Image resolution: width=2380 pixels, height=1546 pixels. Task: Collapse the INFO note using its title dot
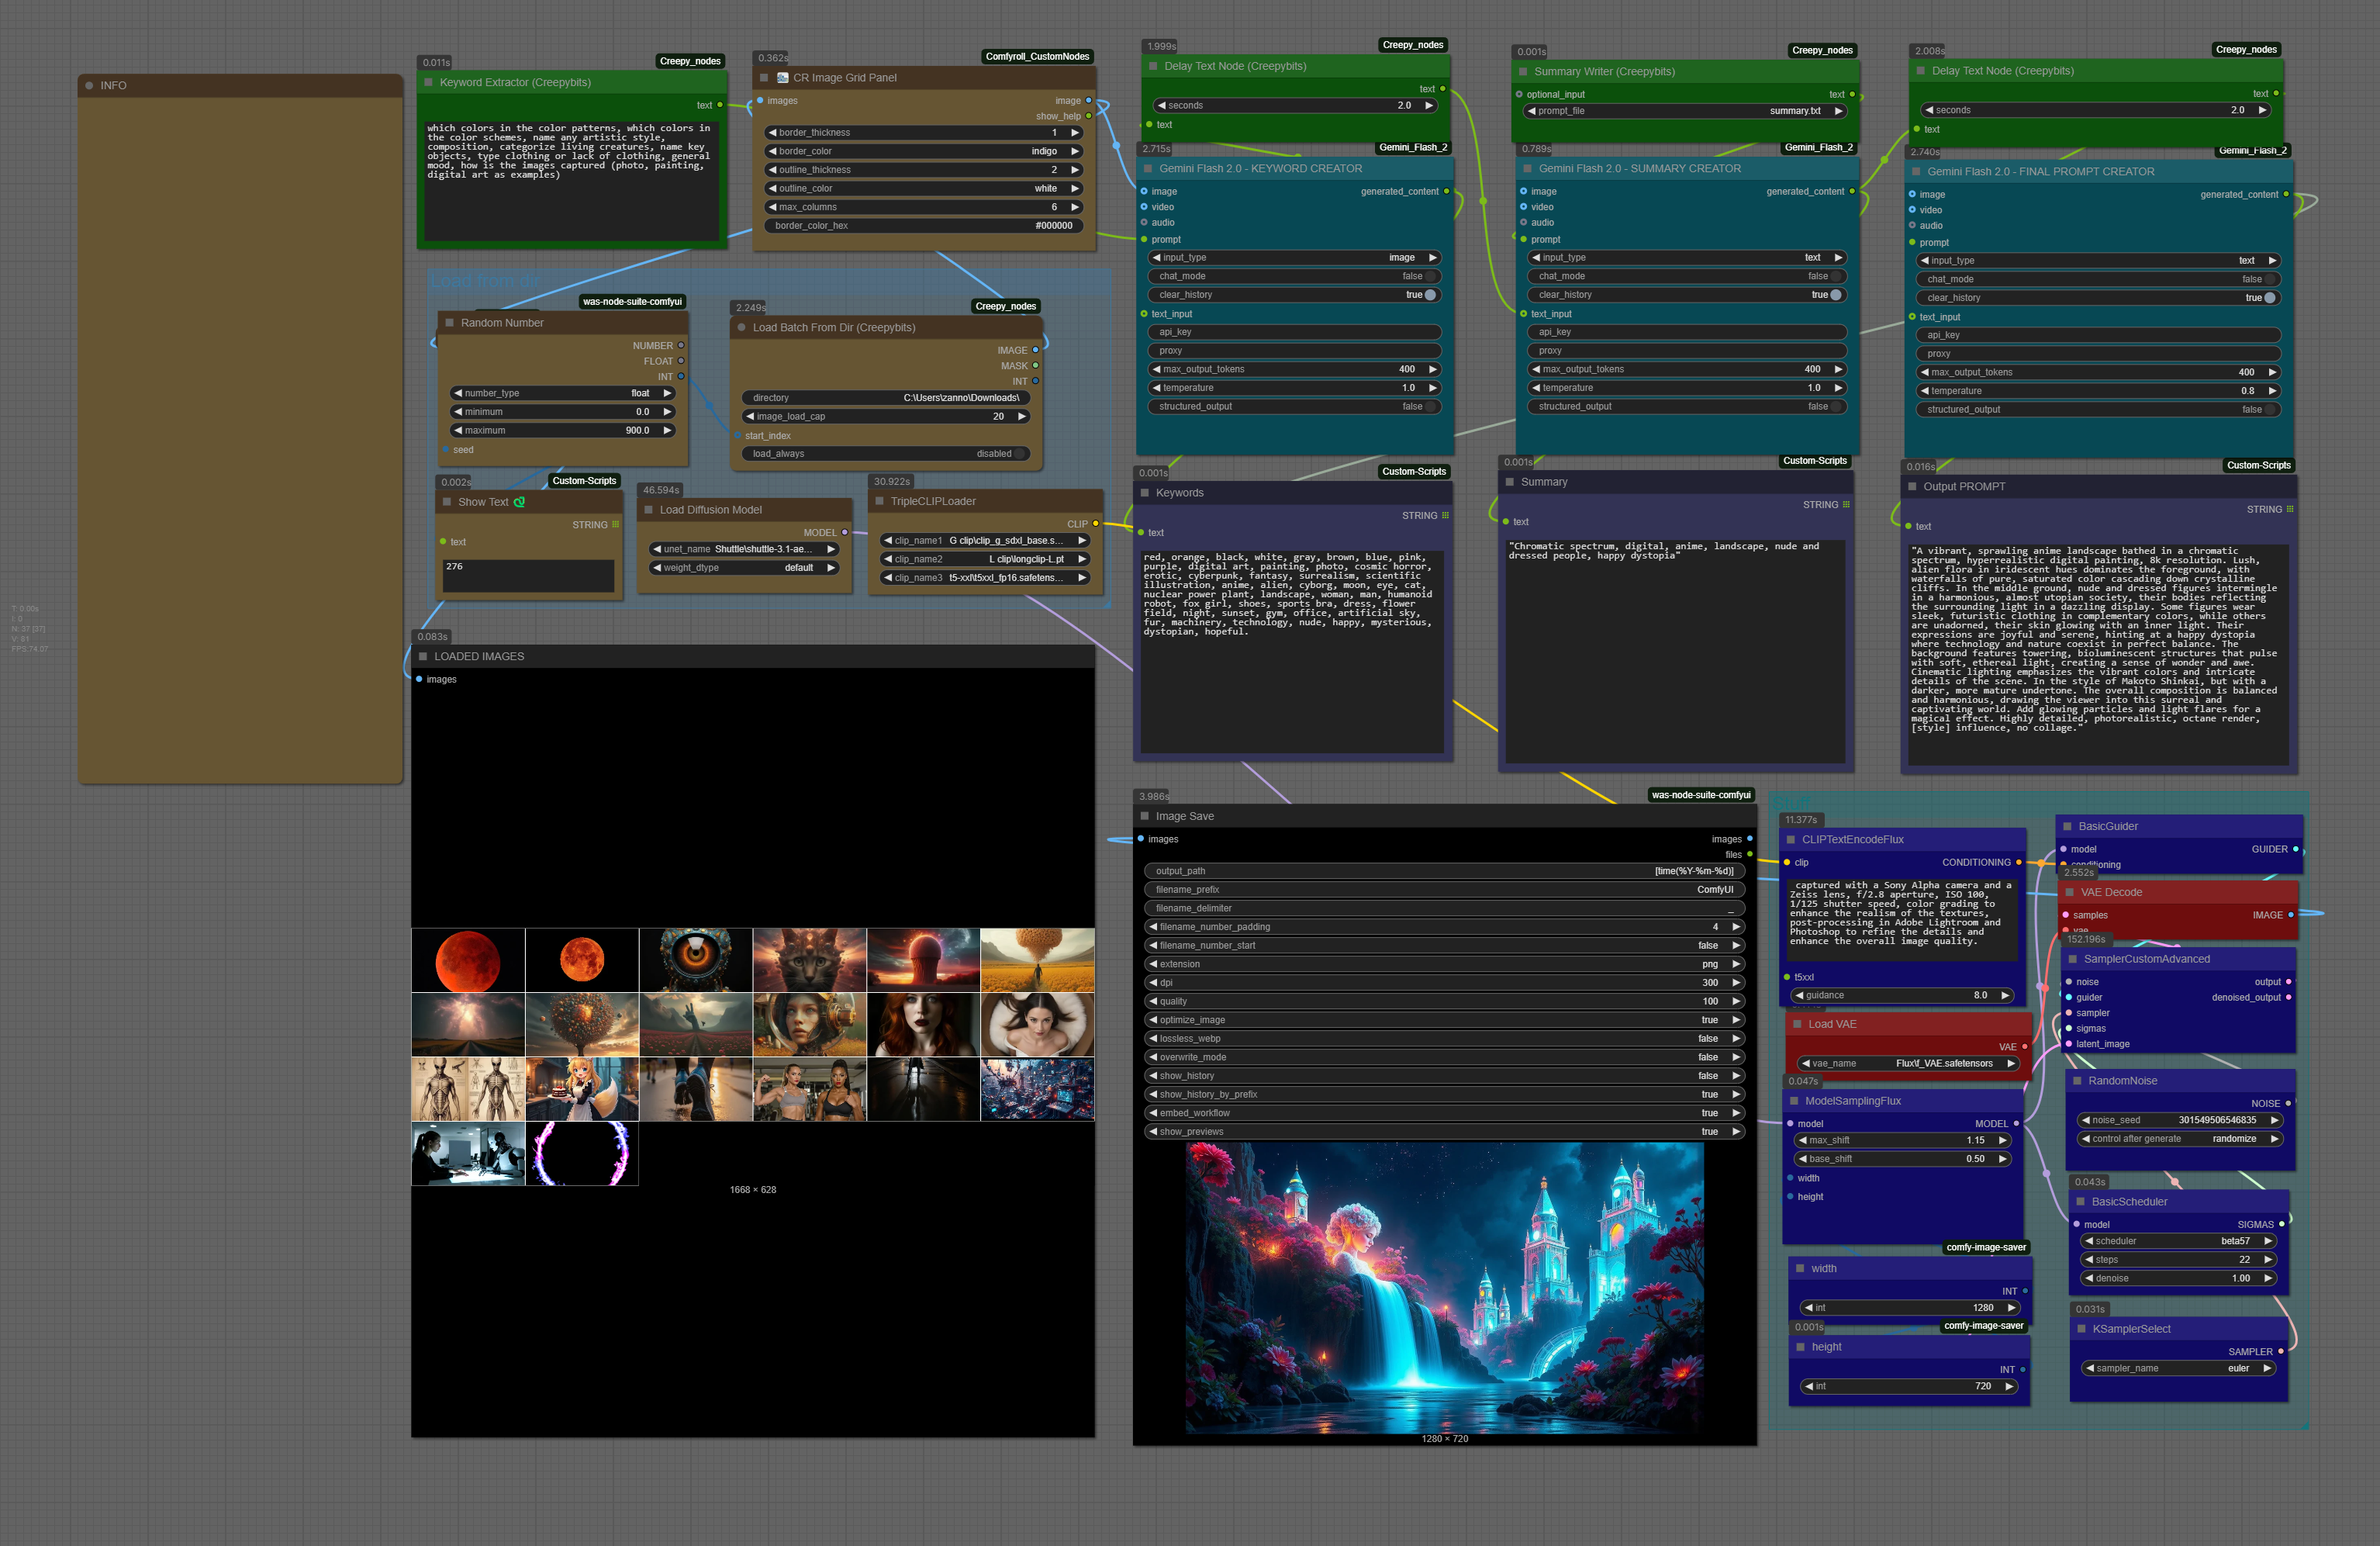pos(90,86)
